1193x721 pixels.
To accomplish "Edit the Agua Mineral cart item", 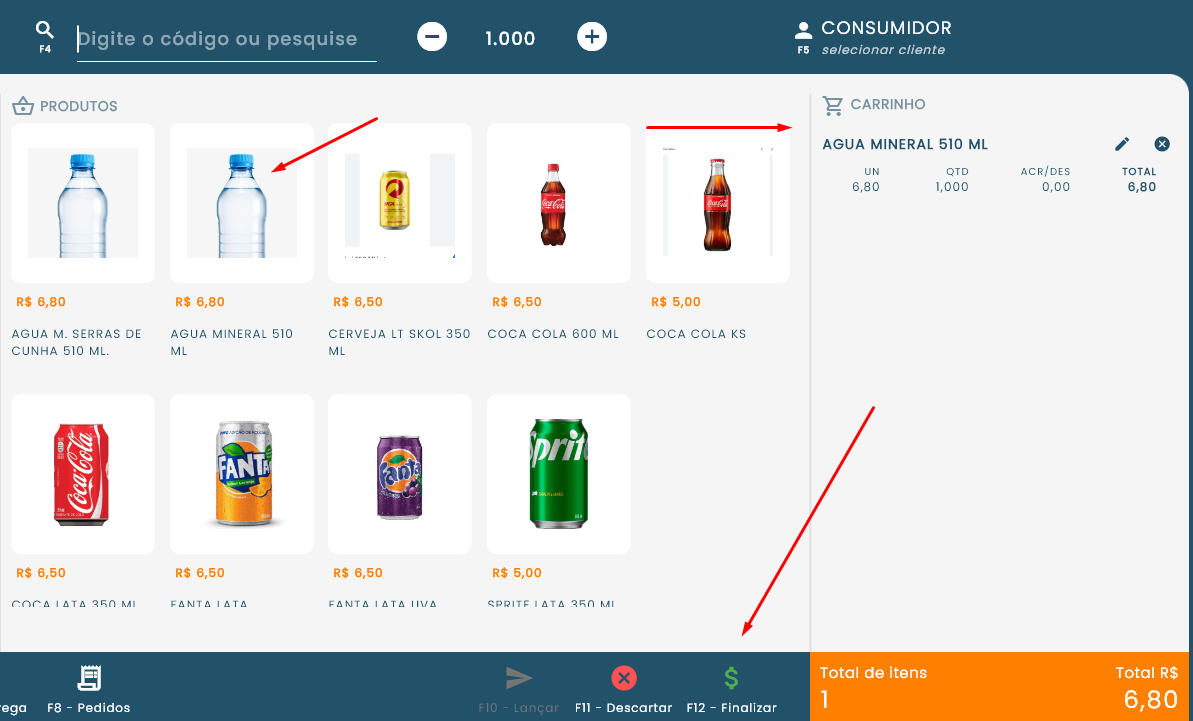I will pyautogui.click(x=1122, y=144).
